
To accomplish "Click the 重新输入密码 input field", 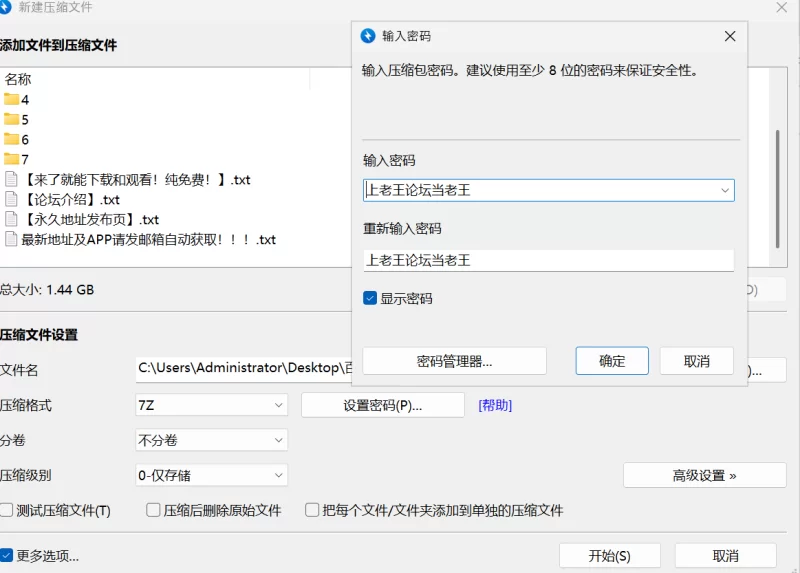I will (x=548, y=260).
